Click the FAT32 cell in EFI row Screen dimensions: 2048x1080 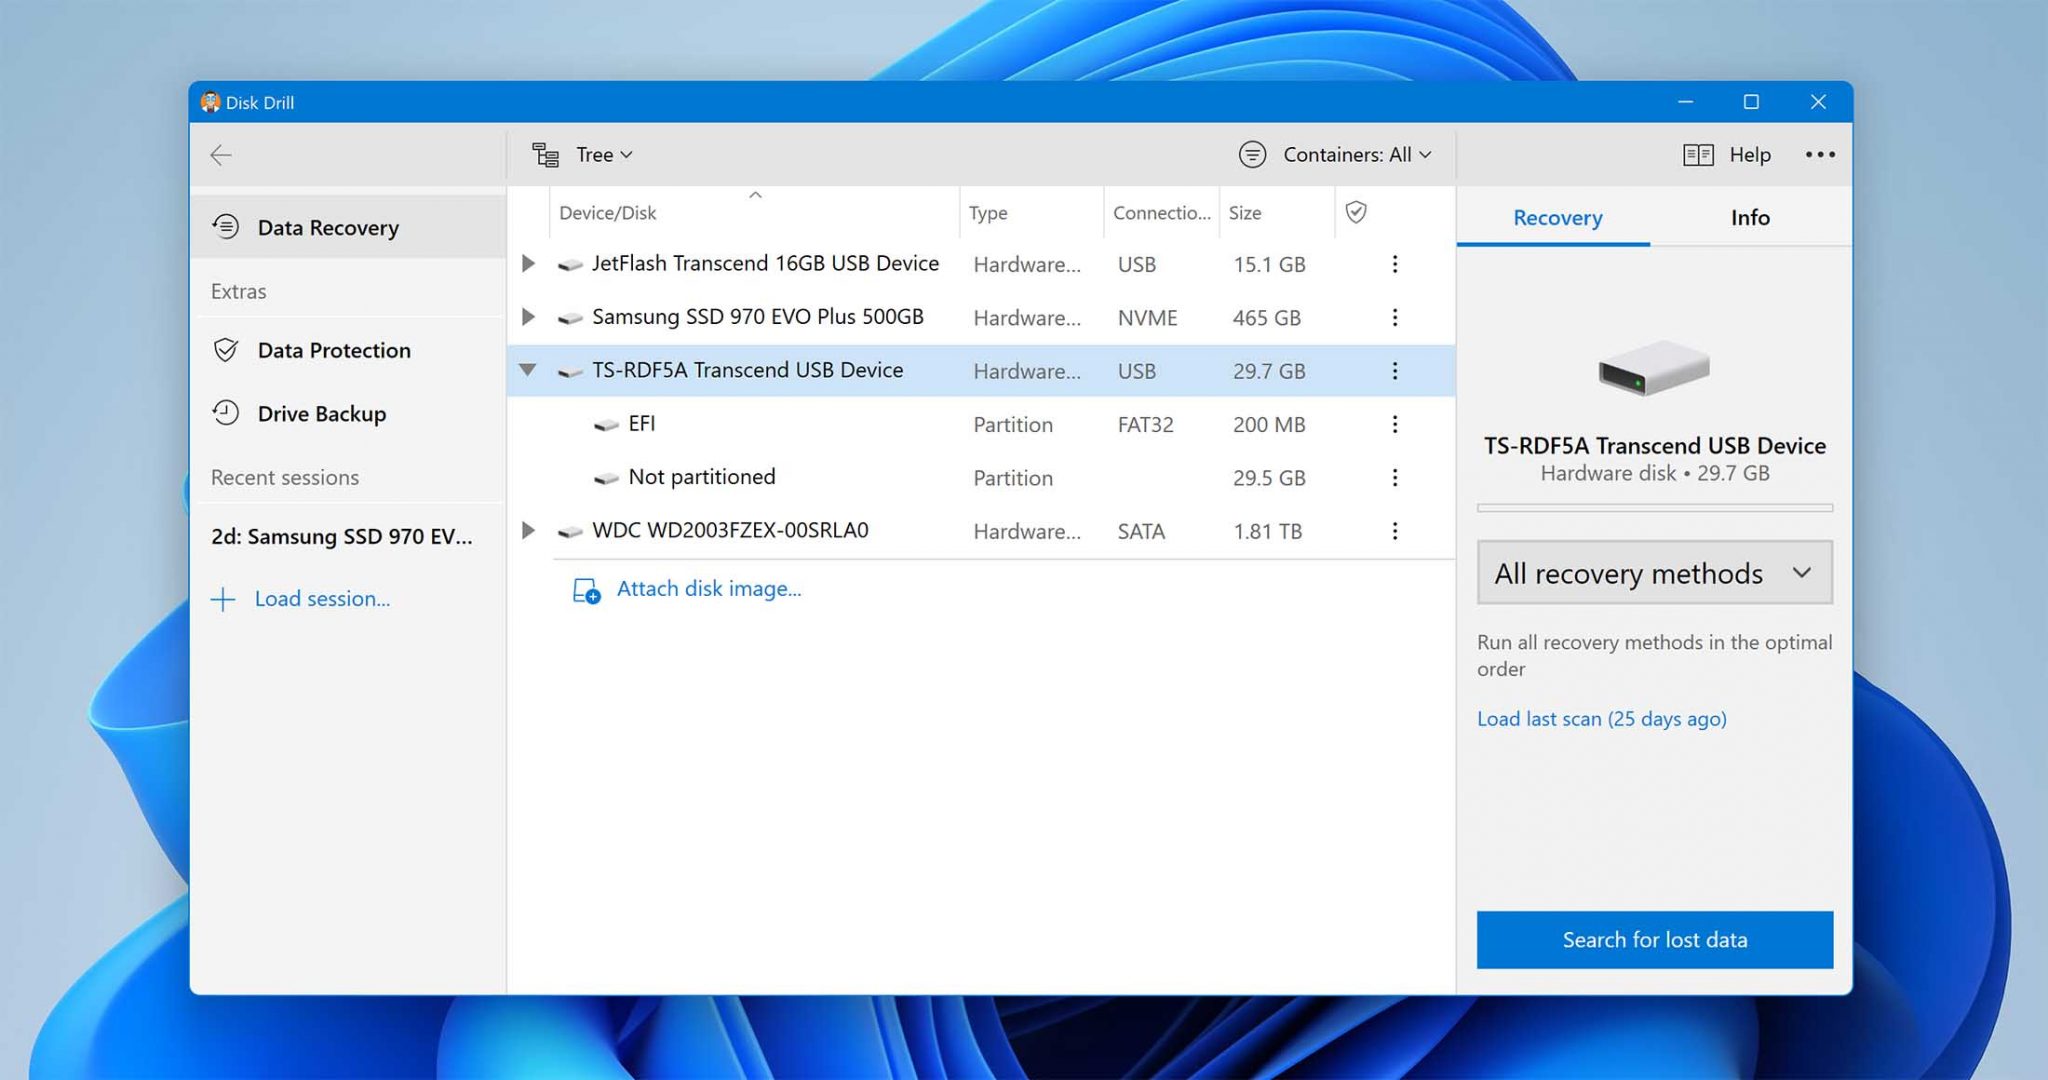click(x=1145, y=425)
